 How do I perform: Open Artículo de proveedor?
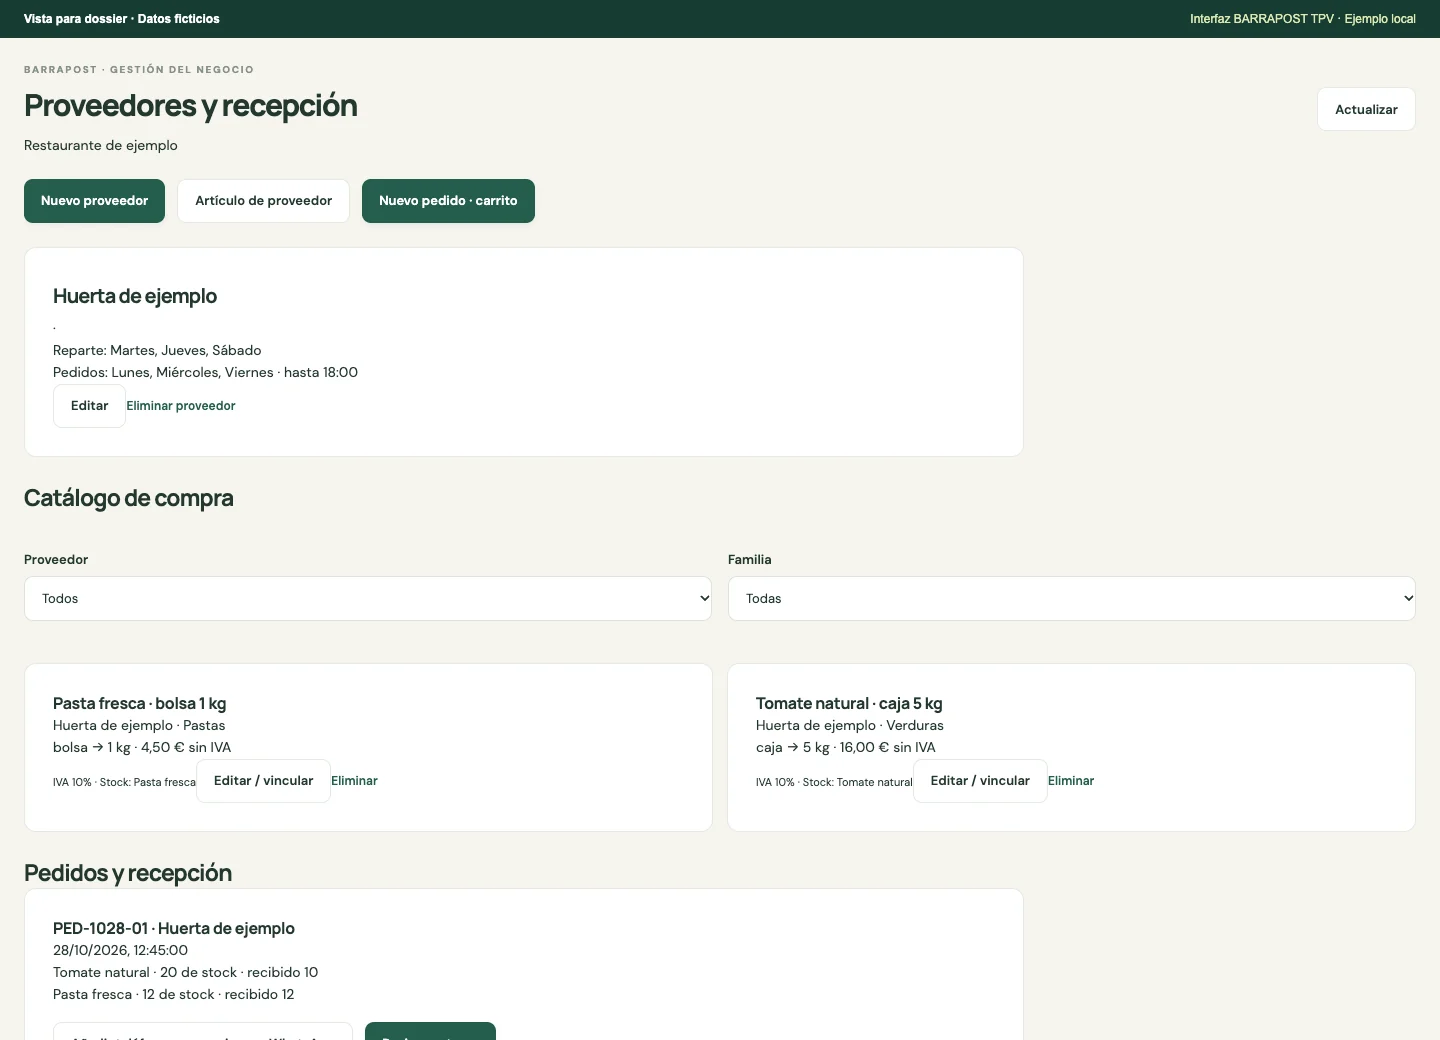coord(263,201)
